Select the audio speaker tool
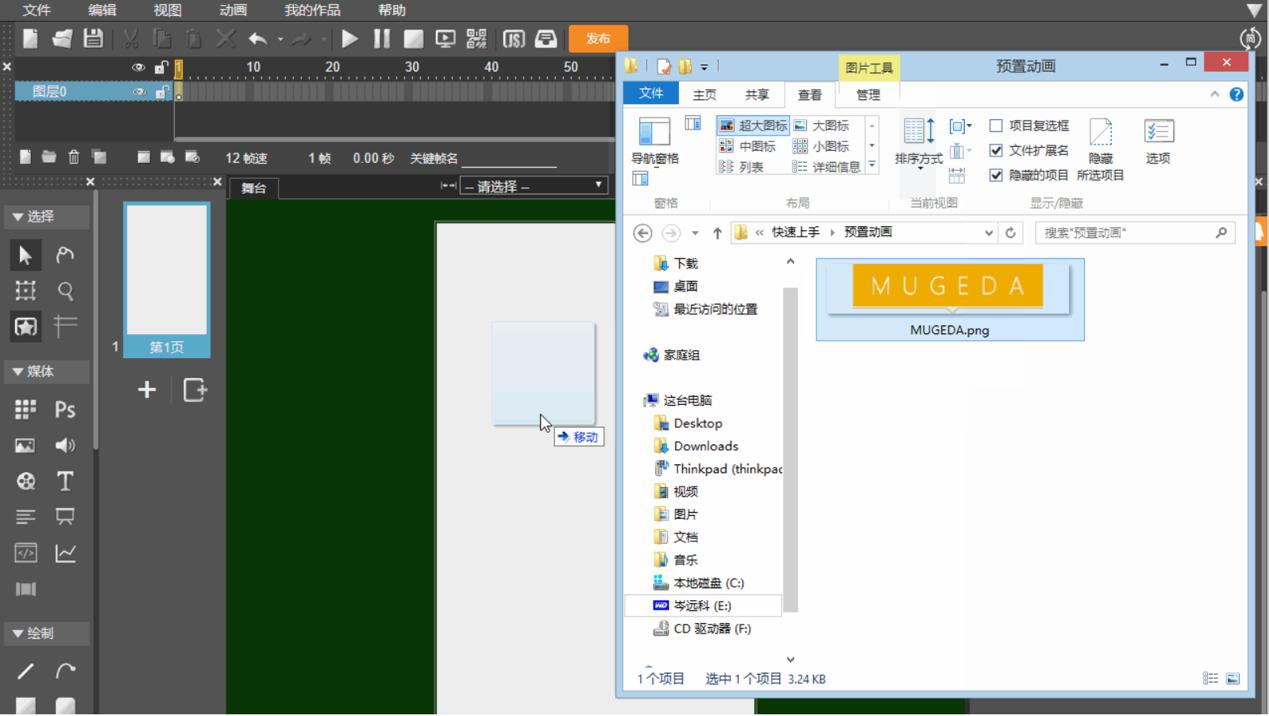This screenshot has width=1269, height=716. coord(65,445)
